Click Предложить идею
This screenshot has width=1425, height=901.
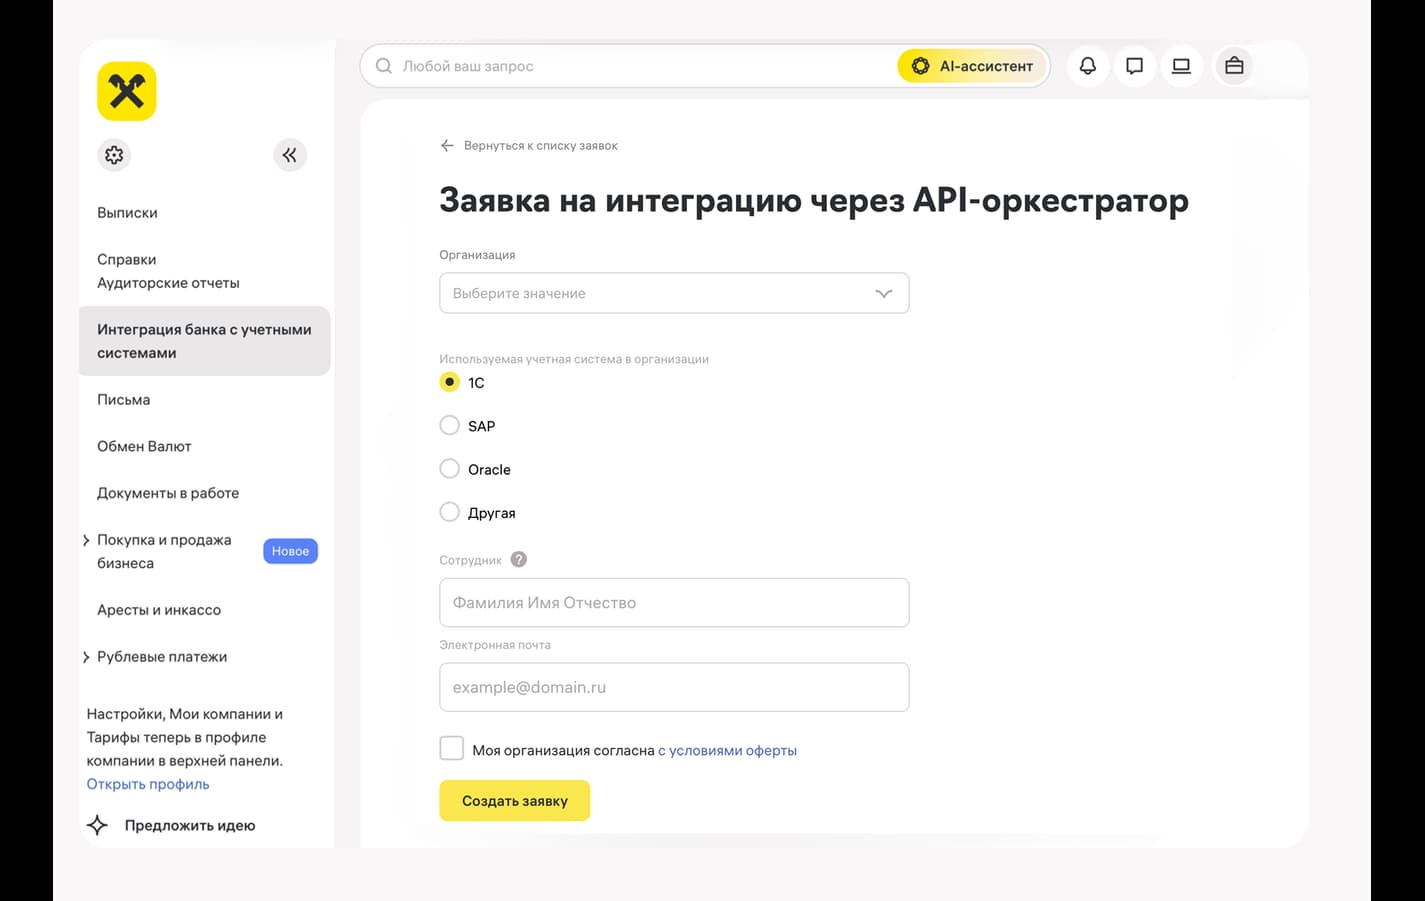(190, 826)
